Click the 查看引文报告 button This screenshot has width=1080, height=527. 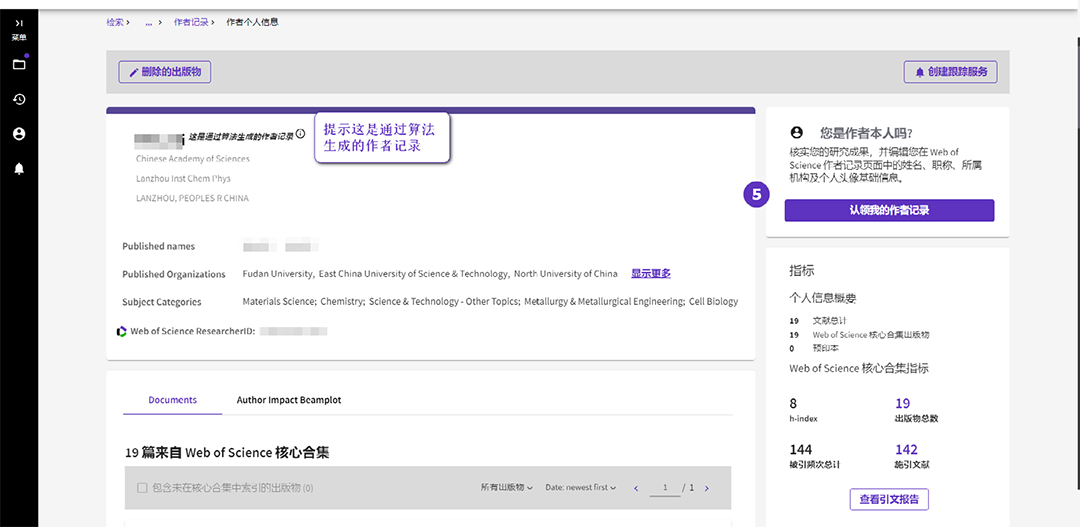click(889, 499)
